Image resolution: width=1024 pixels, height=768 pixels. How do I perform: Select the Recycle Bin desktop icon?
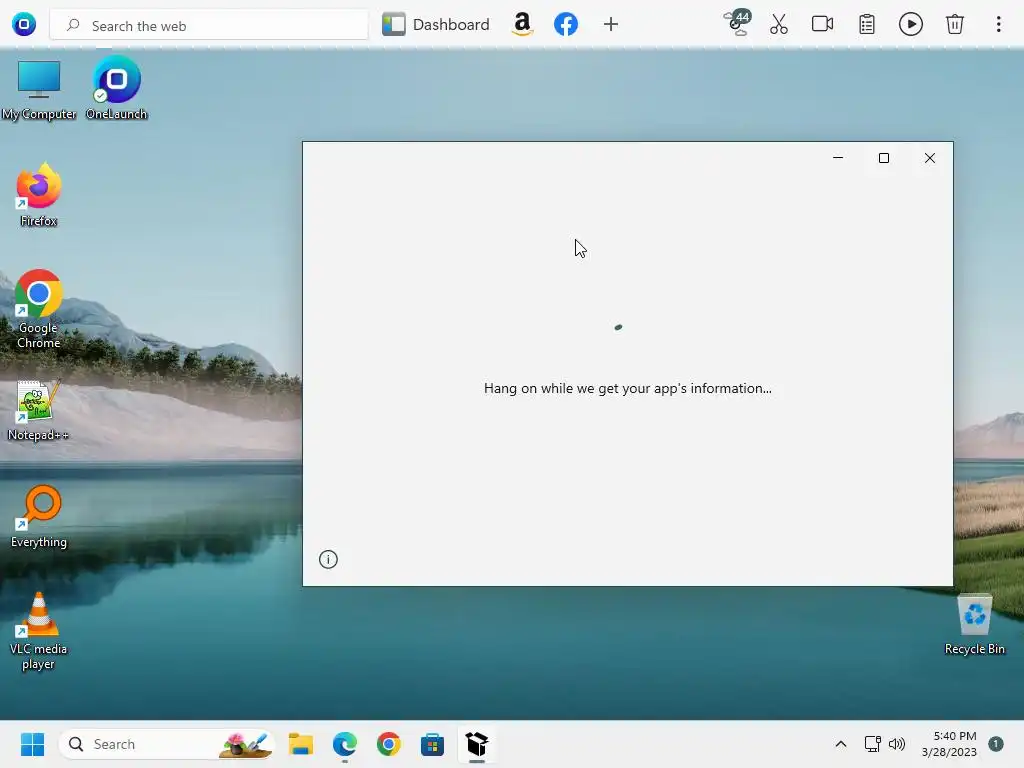[974, 624]
